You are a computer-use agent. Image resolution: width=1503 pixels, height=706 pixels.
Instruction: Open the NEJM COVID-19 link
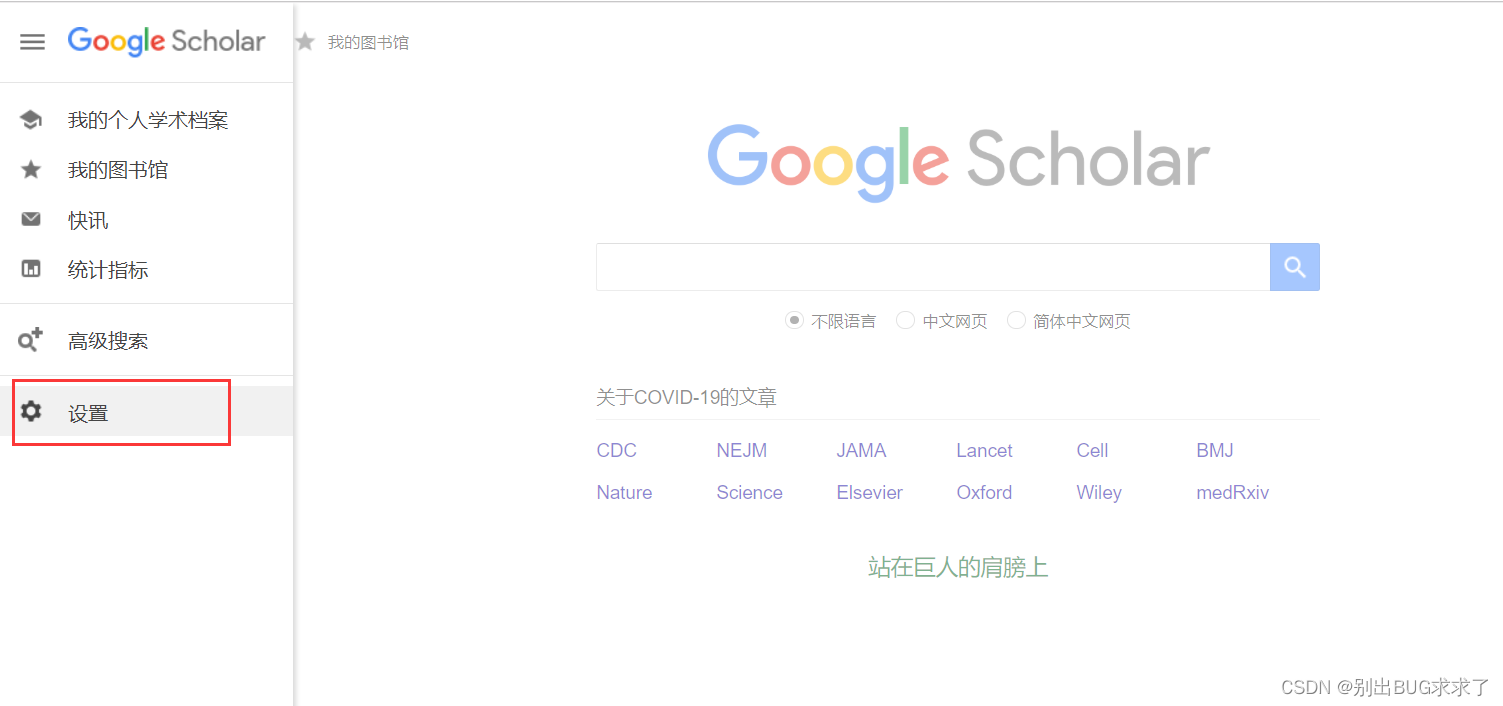(742, 451)
